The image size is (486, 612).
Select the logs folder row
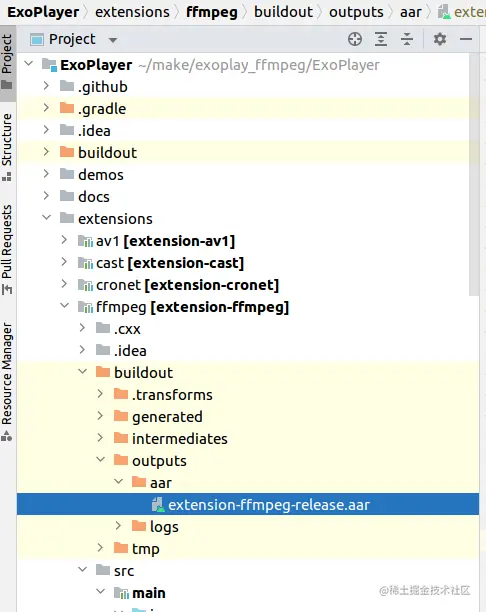[x=248, y=527]
